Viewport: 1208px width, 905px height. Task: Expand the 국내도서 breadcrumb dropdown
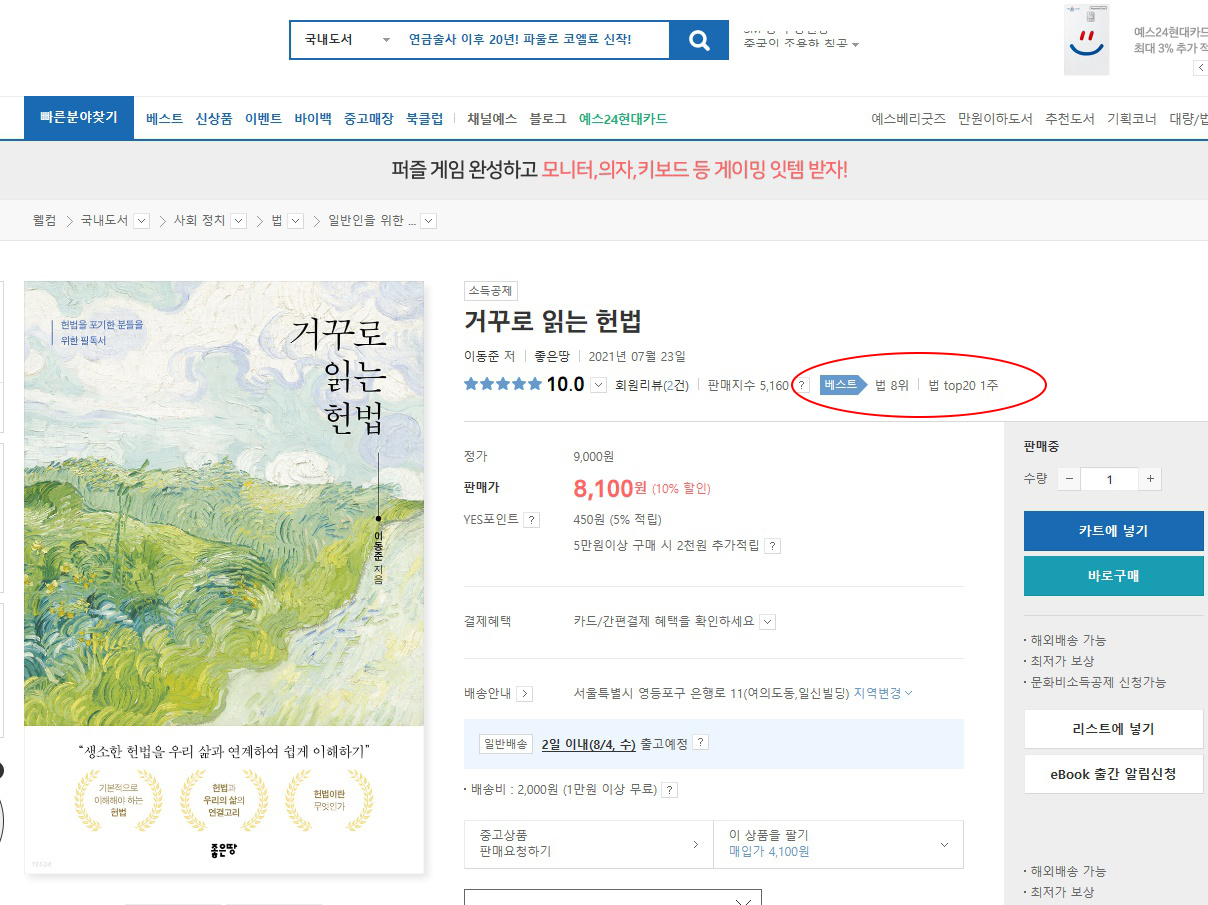click(141, 221)
